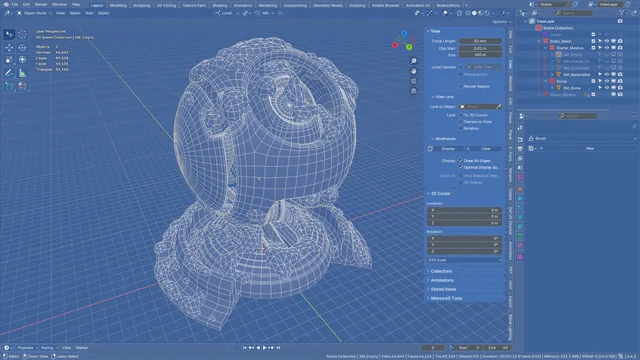This screenshot has width=640, height=360.
Task: Collapse the View panel section
Action: (x=428, y=31)
